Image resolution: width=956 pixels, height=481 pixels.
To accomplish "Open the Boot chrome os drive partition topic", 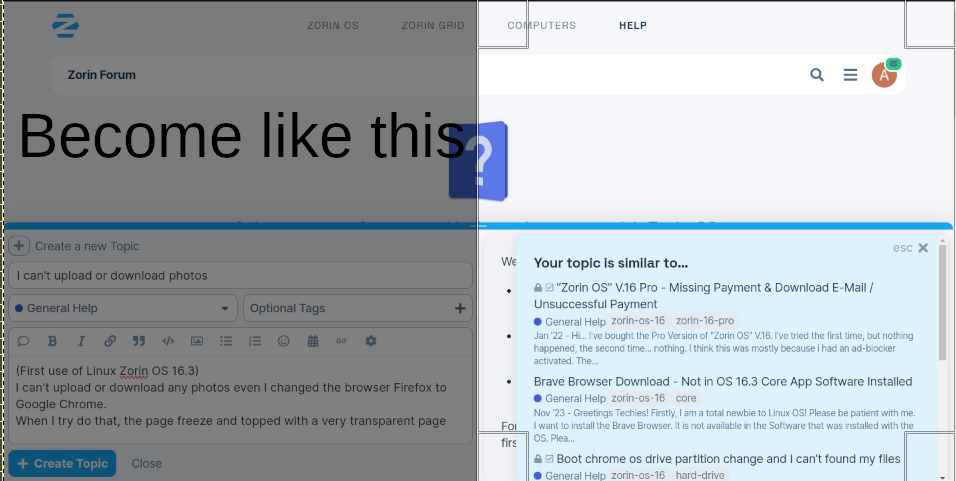I will pyautogui.click(x=728, y=458).
